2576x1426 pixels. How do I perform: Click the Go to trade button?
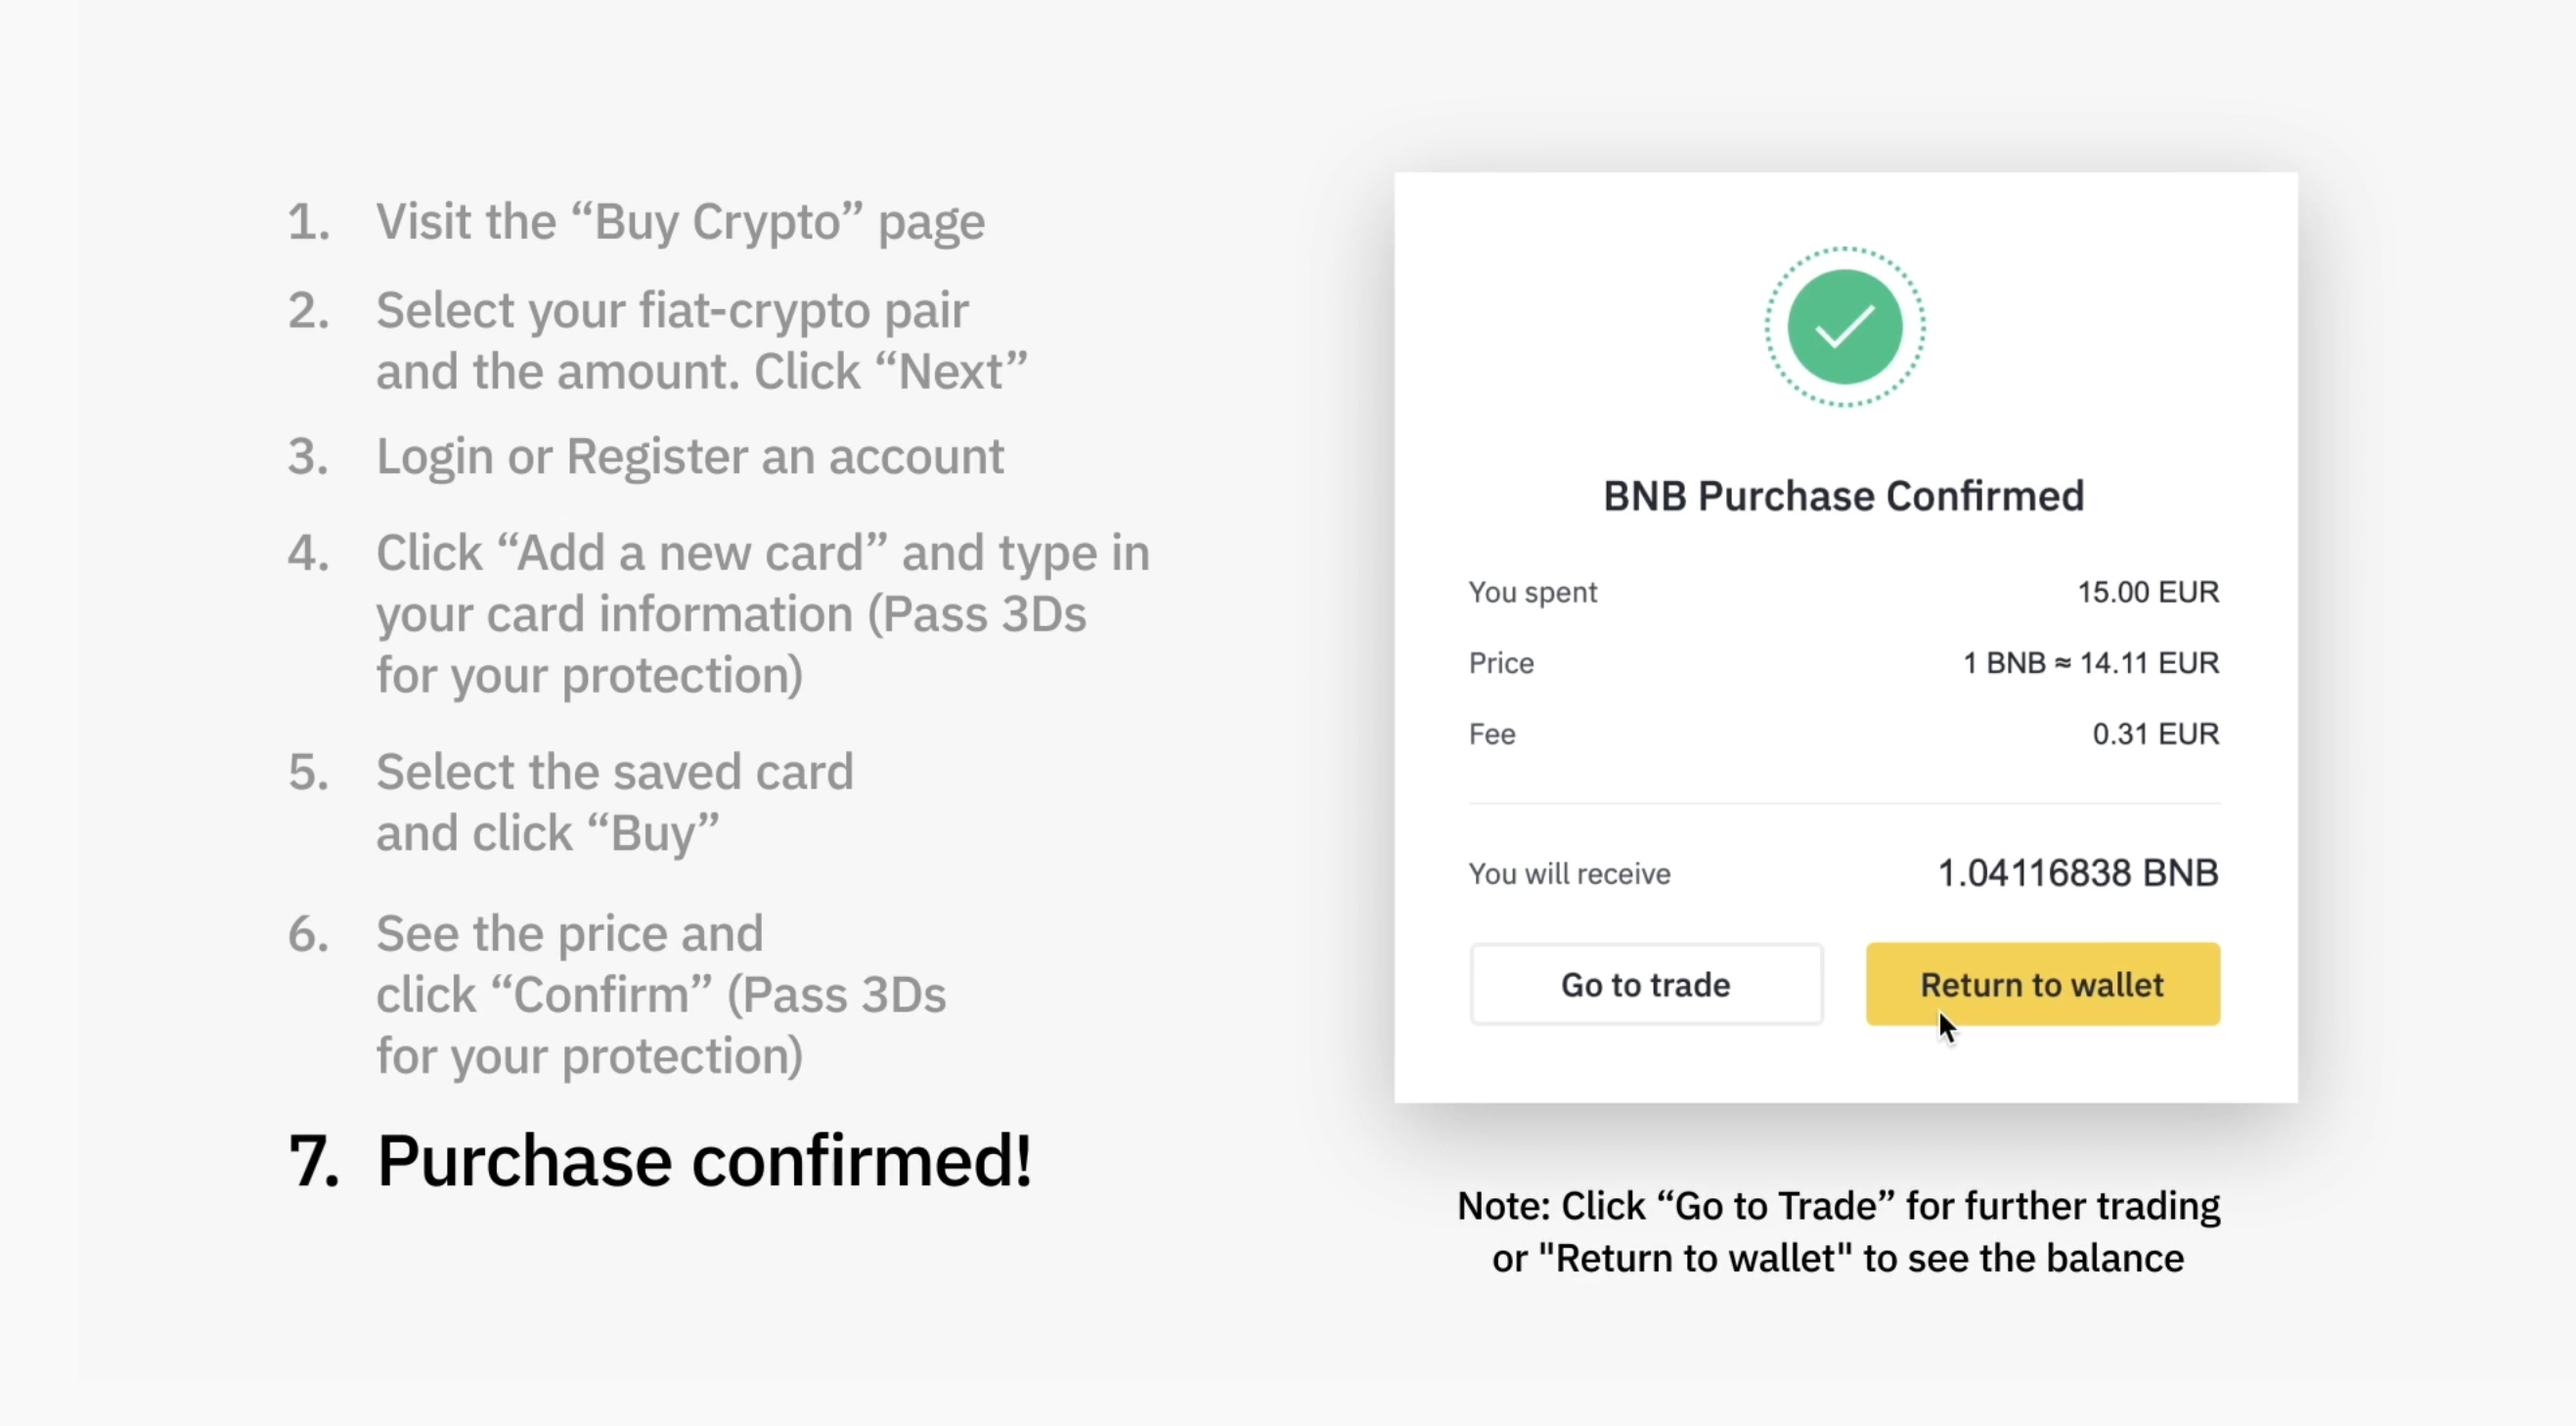coord(1646,984)
